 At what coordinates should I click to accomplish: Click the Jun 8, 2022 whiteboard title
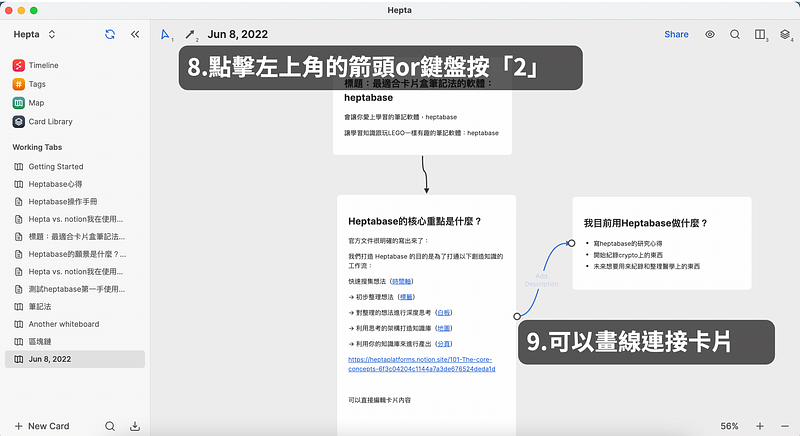(x=237, y=34)
